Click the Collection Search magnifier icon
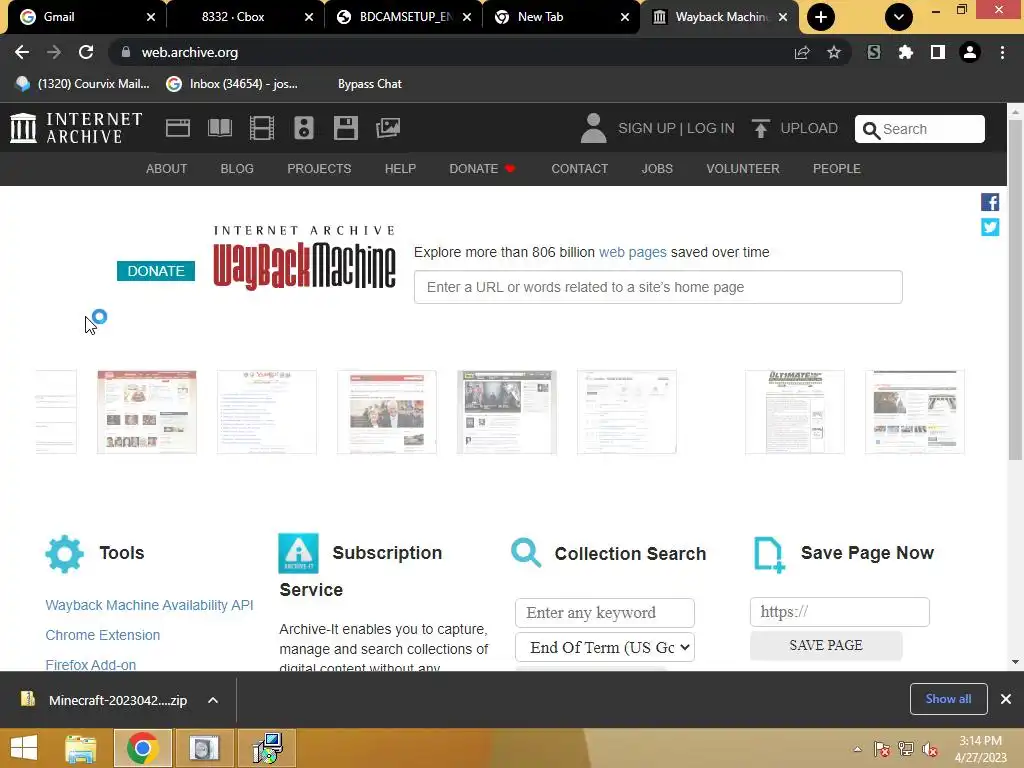 526,553
